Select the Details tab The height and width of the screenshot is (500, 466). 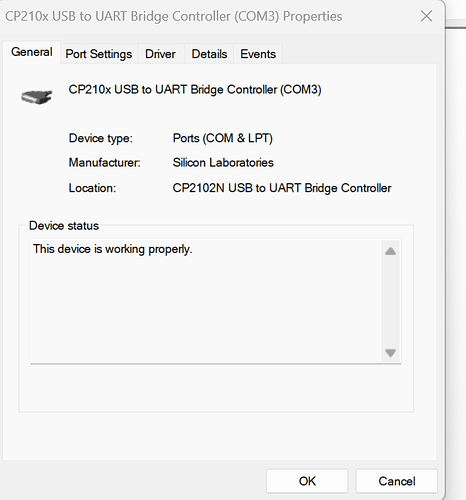coord(209,54)
